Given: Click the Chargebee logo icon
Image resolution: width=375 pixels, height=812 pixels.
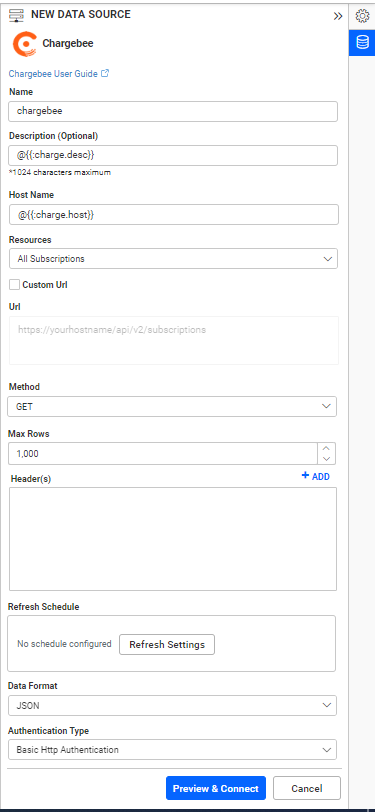Looking at the screenshot, I should [x=24, y=44].
